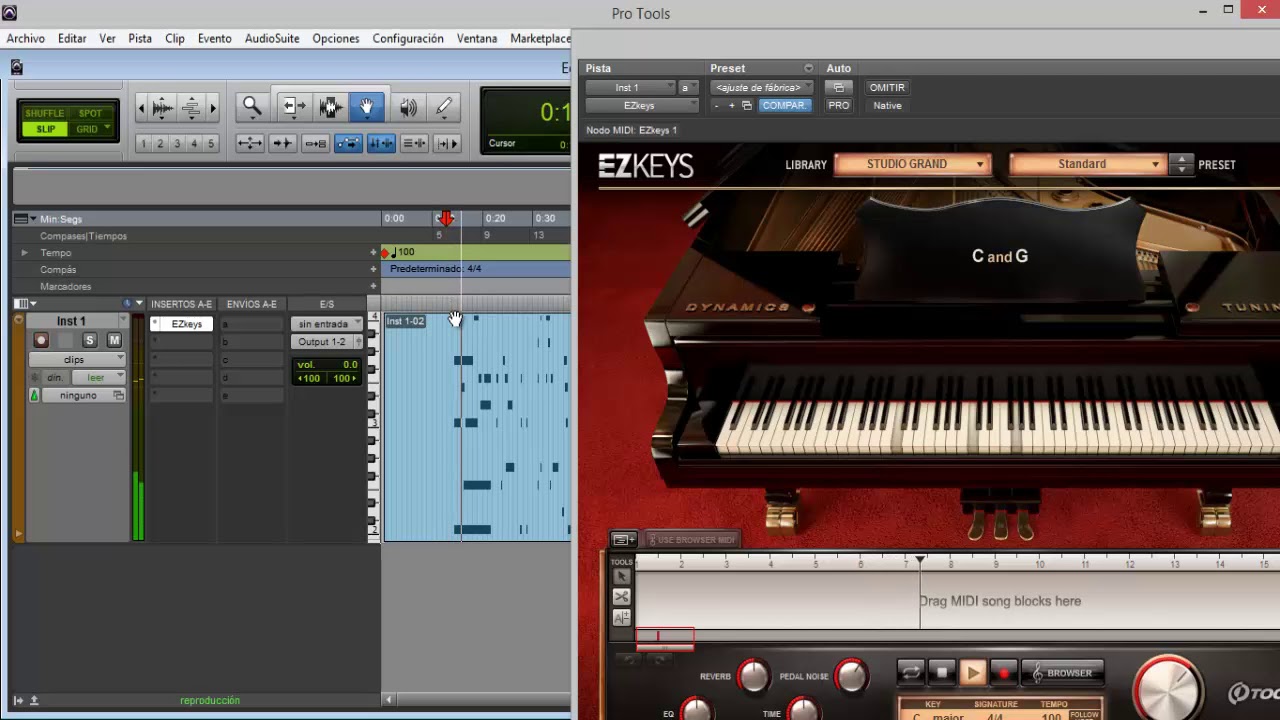Open 'Output 1-2' output selector
This screenshot has height=720, width=1280.
pos(327,342)
